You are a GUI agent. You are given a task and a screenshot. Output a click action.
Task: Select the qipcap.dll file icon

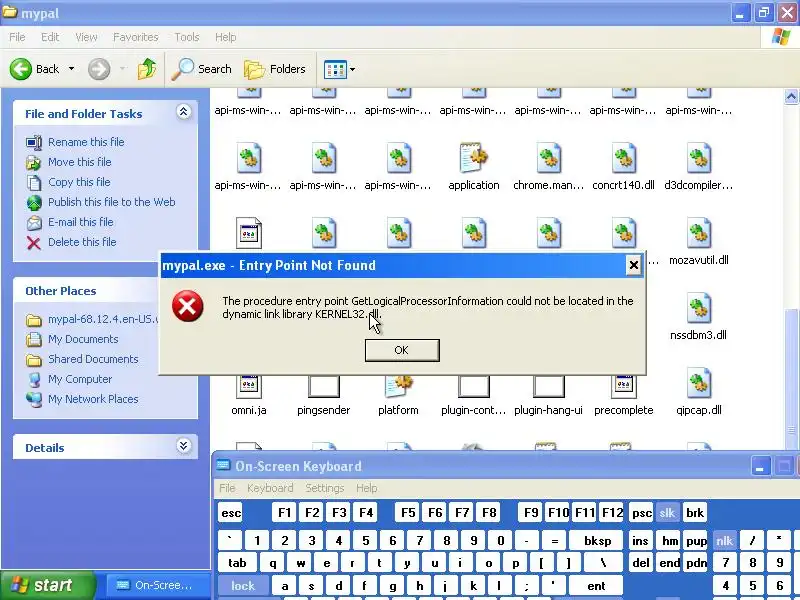698,383
